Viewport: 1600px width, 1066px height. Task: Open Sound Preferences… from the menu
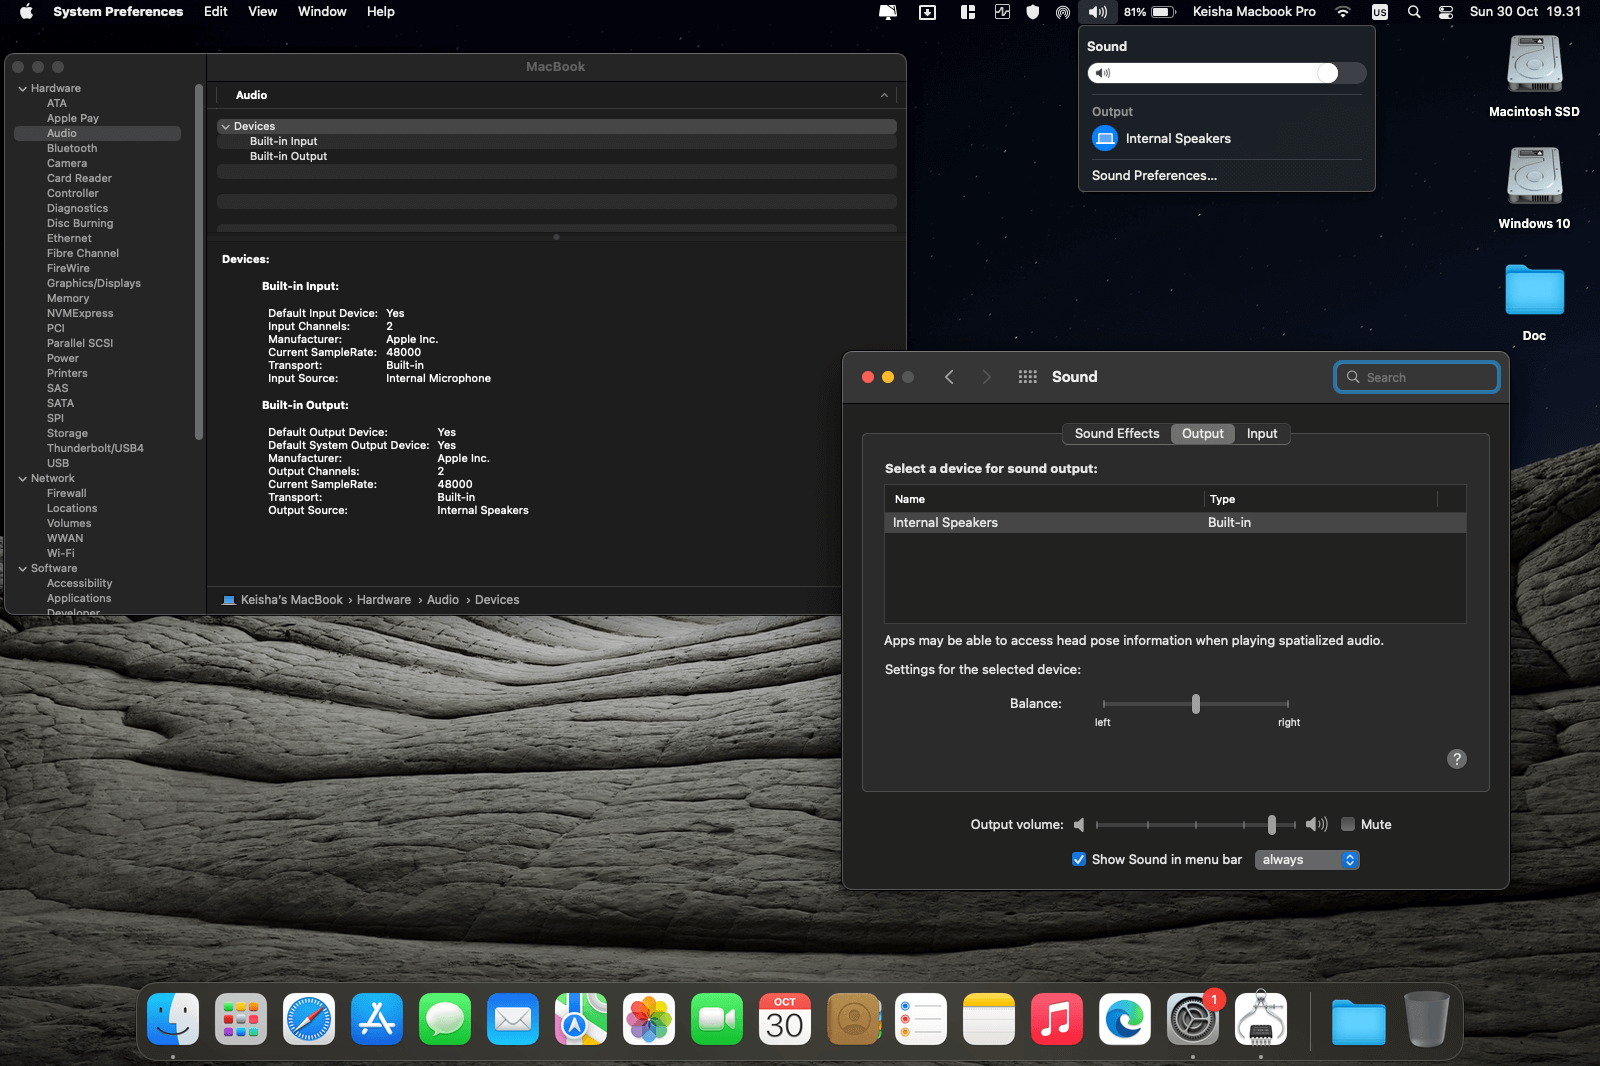pos(1154,176)
